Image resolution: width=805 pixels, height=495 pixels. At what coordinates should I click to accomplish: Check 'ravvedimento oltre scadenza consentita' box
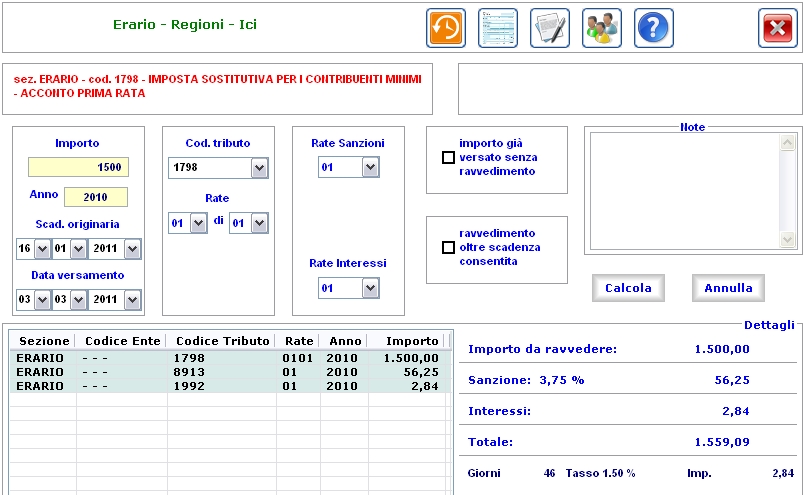tap(448, 248)
